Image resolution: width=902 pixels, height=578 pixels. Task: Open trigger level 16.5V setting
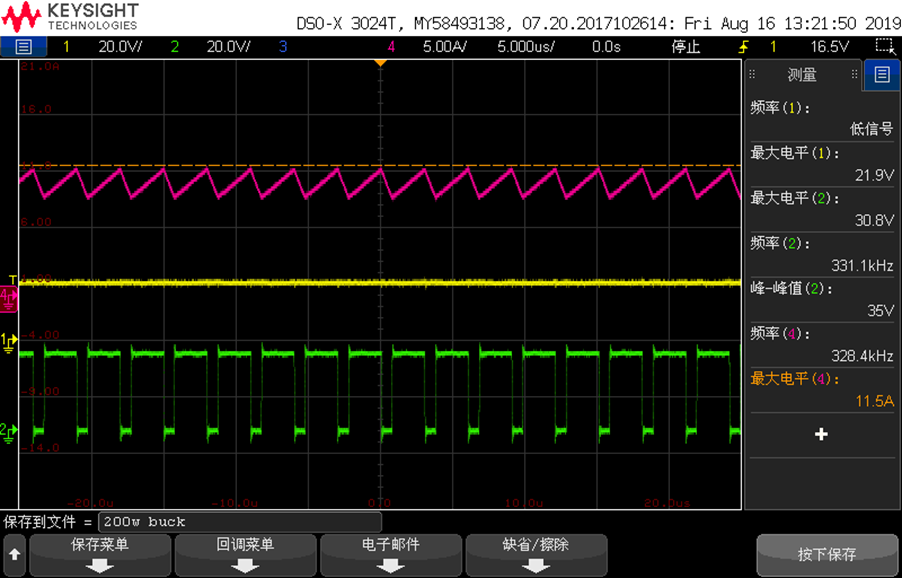tap(829, 47)
